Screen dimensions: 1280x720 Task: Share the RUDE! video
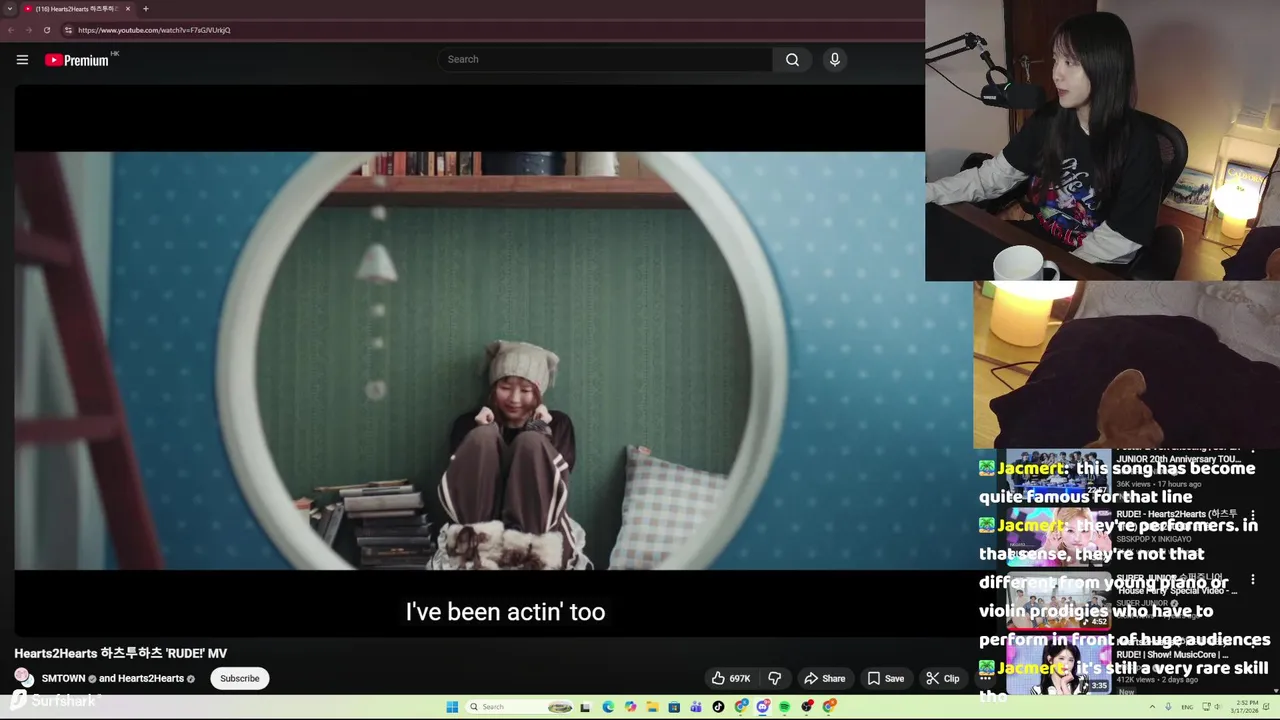point(825,678)
